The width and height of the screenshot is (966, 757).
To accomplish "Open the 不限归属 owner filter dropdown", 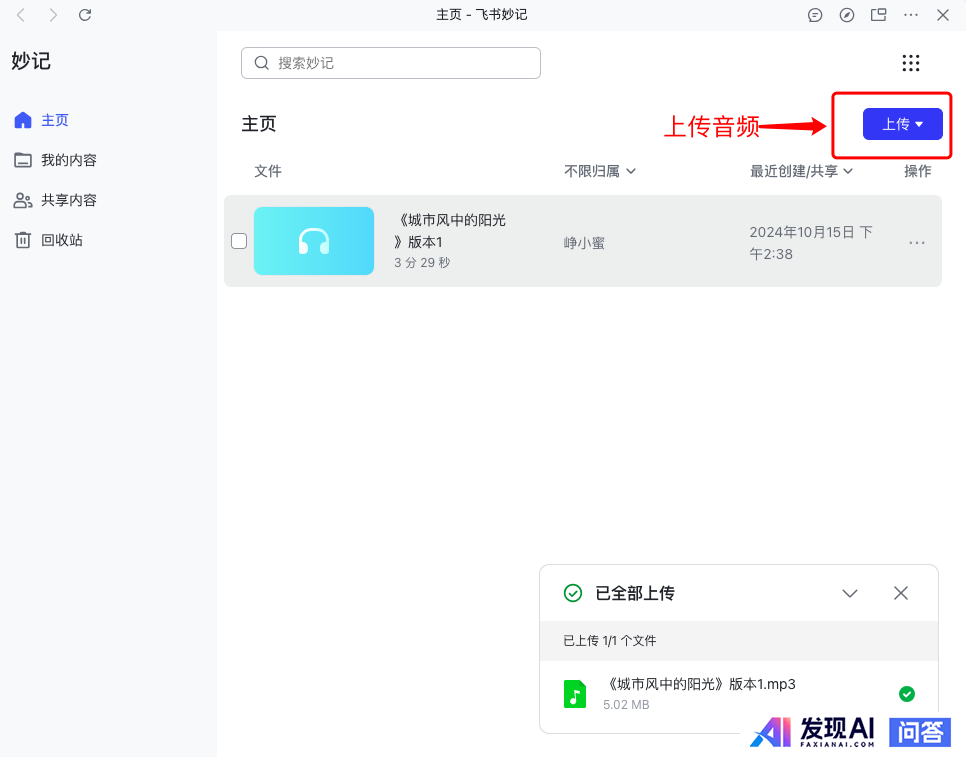I will click(600, 171).
